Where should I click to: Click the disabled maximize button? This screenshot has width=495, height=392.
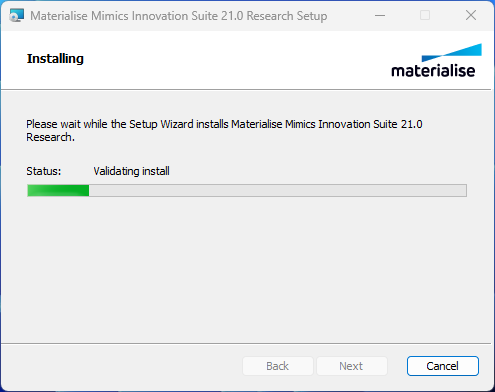point(425,15)
